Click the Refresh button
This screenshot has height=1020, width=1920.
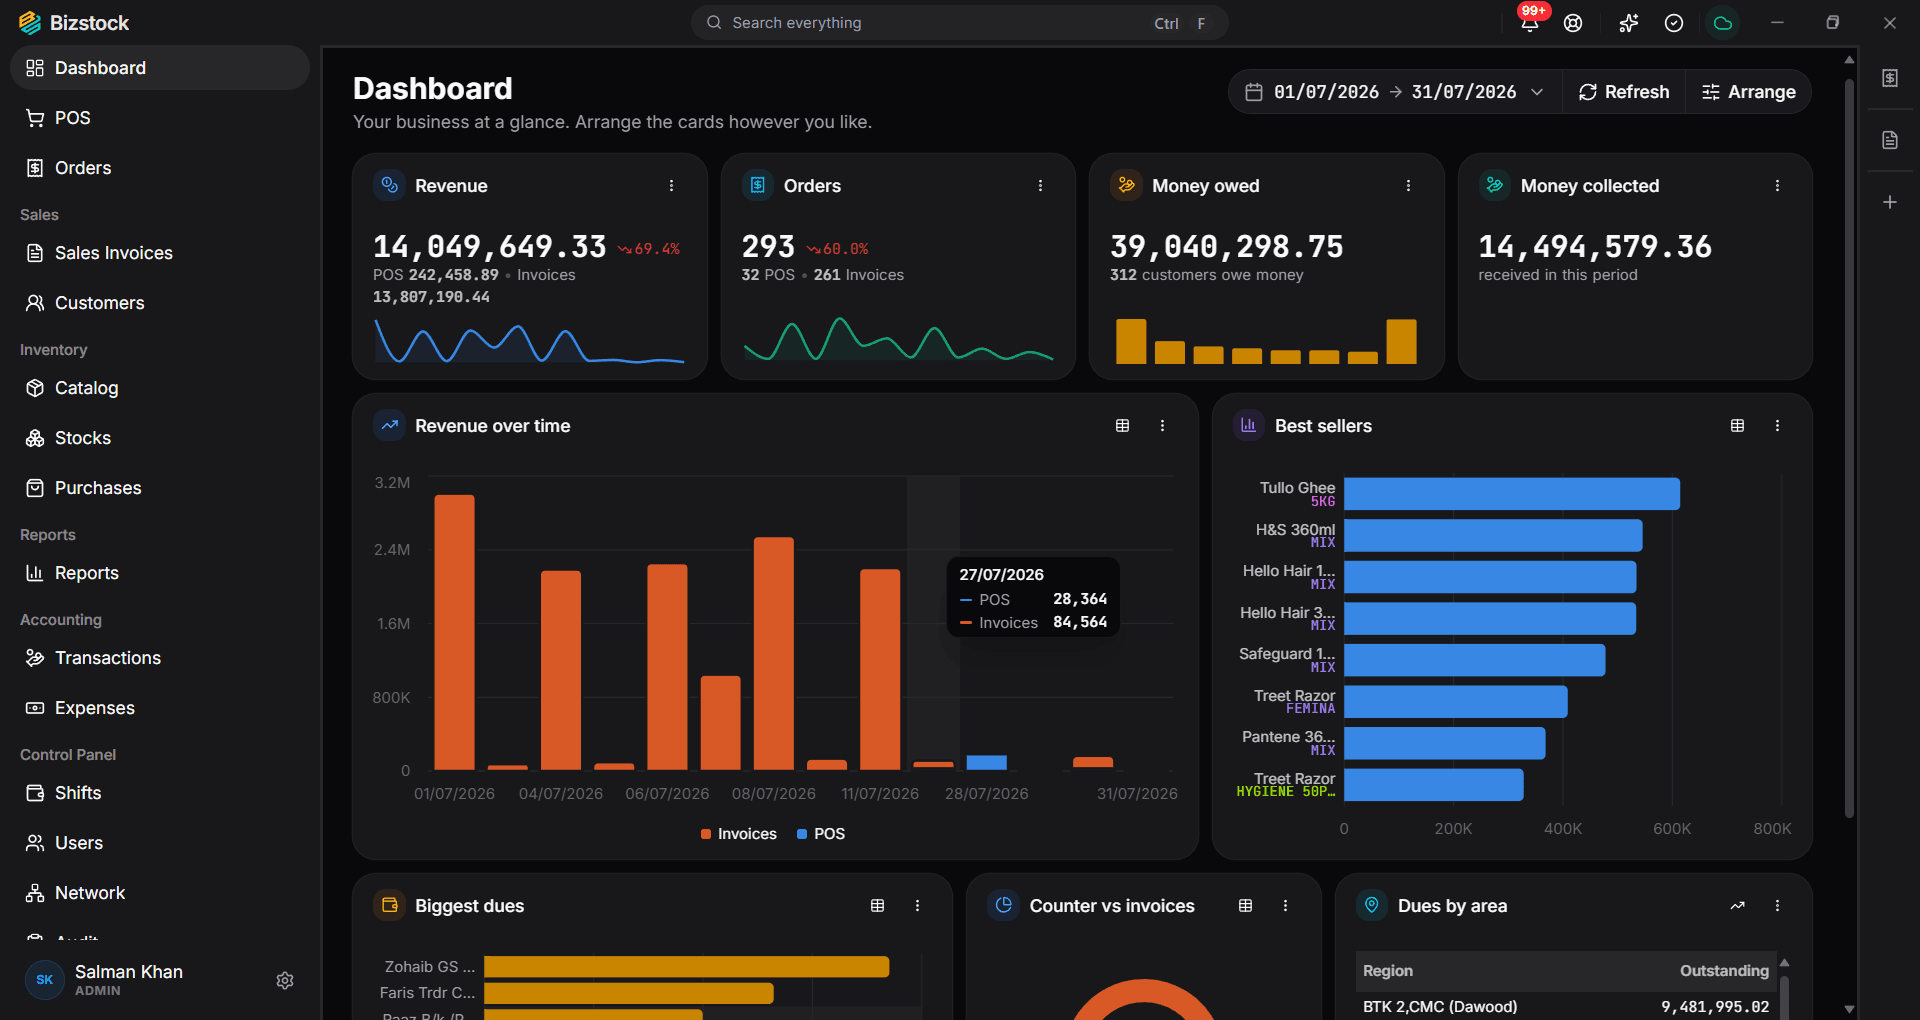[x=1624, y=92]
